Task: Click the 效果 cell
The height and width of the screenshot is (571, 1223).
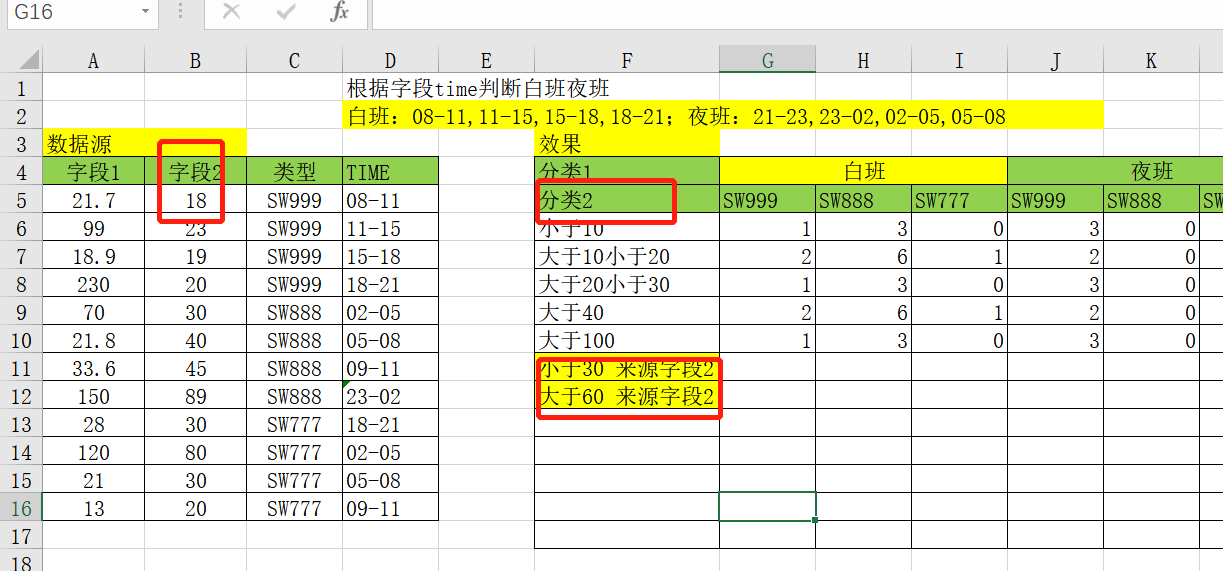Action: click(626, 144)
